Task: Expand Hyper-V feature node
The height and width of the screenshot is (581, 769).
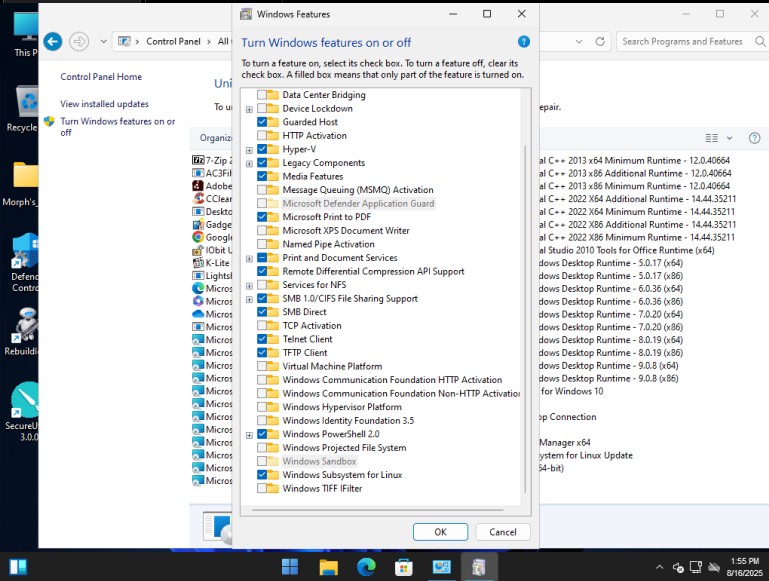Action: click(x=249, y=150)
